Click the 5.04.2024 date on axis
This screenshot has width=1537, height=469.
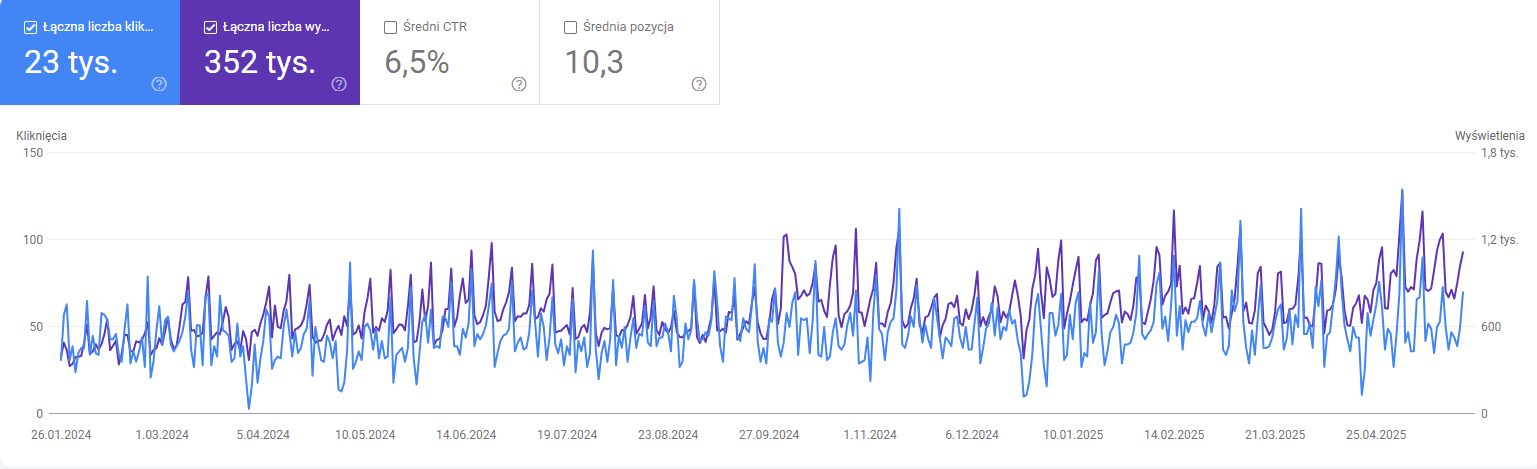point(263,435)
